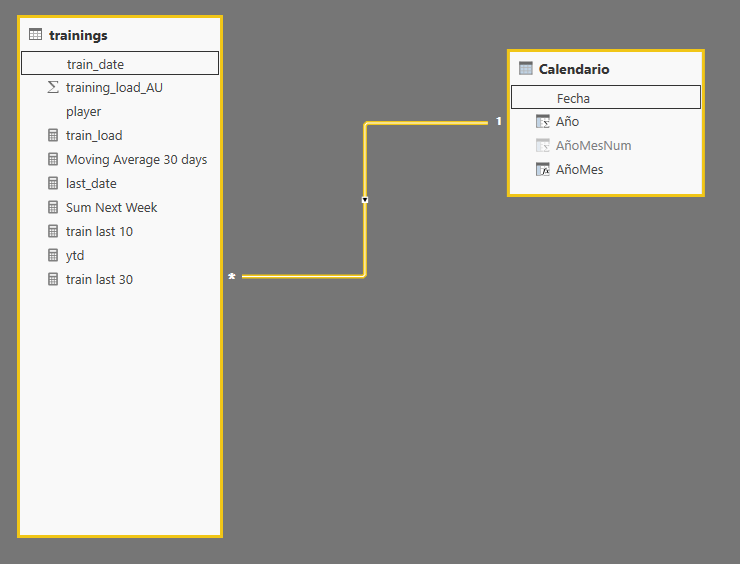This screenshot has height=564, width=740.
Task: Click the calculator icon beside train last 10
Action: [x=53, y=231]
